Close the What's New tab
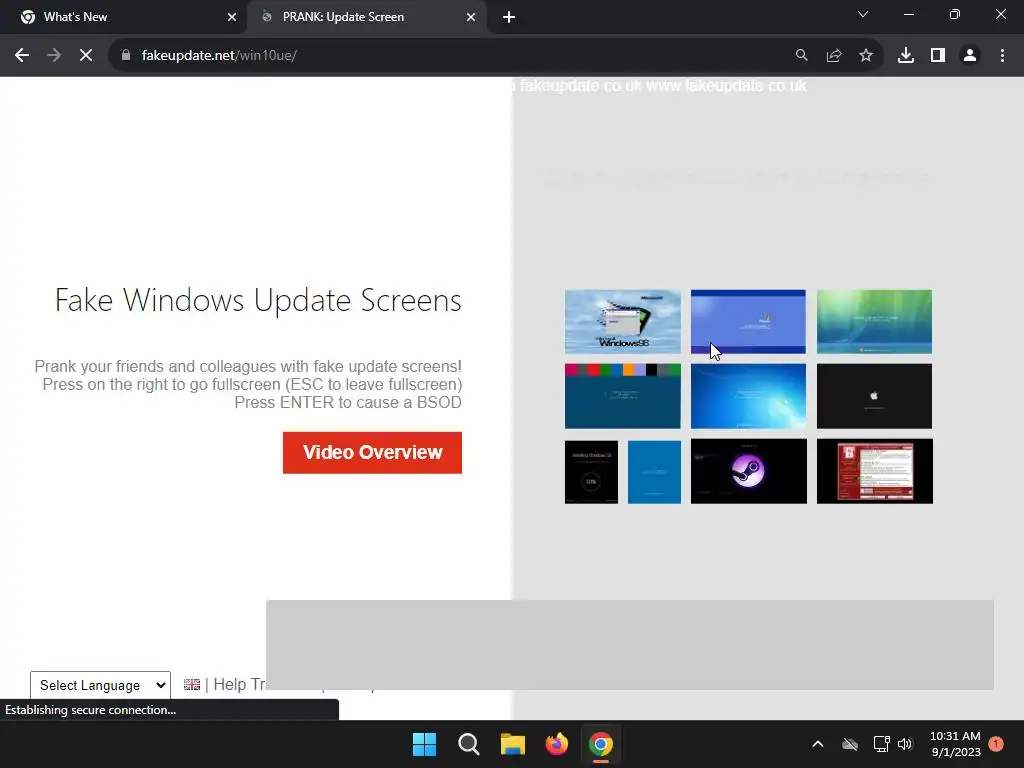 (232, 17)
